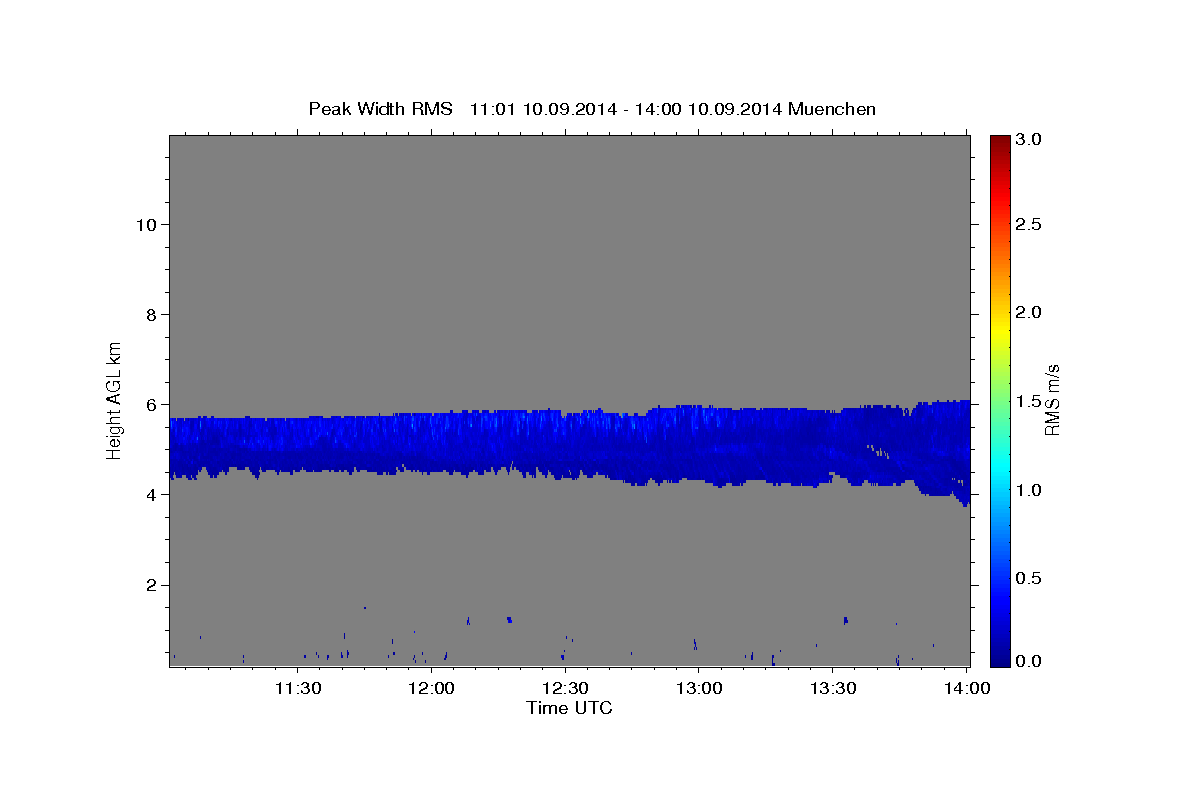Click the 11:30 time tick label
1200x800 pixels.
tap(298, 688)
